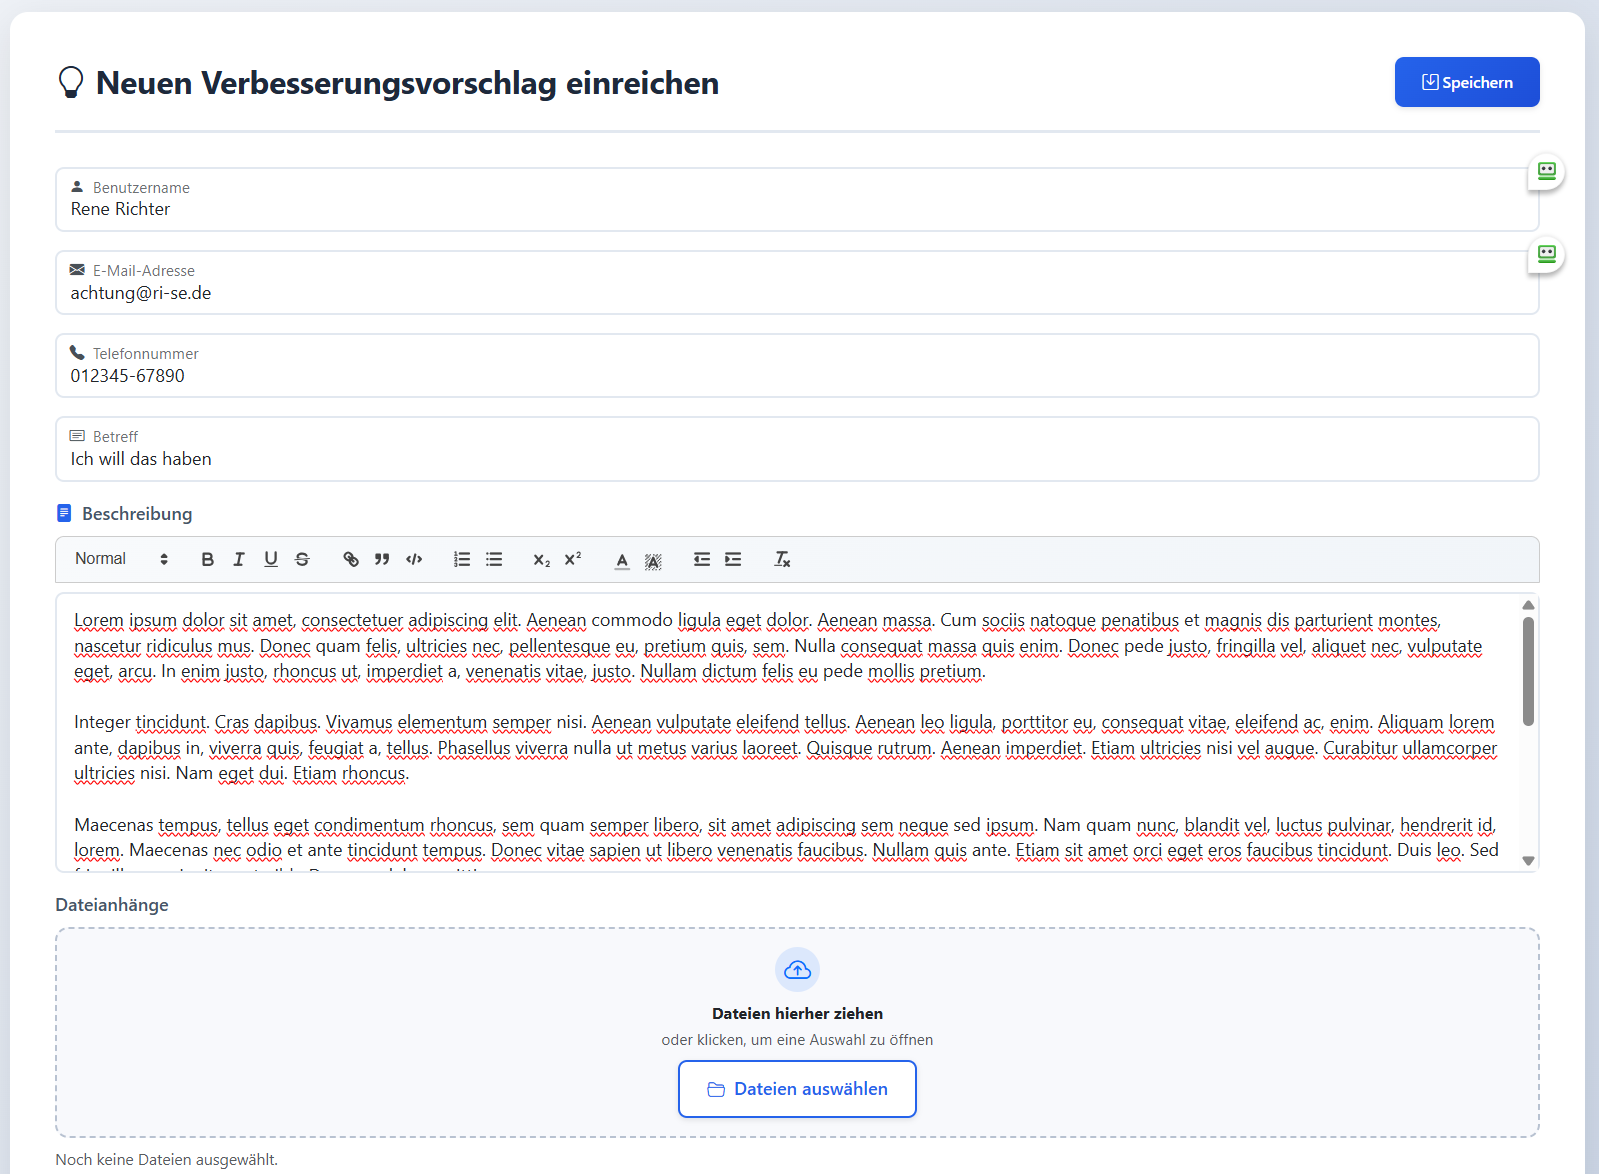Click the password manager icon beside E-Mail-Adresse
Image resolution: width=1599 pixels, height=1174 pixels.
click(x=1547, y=254)
